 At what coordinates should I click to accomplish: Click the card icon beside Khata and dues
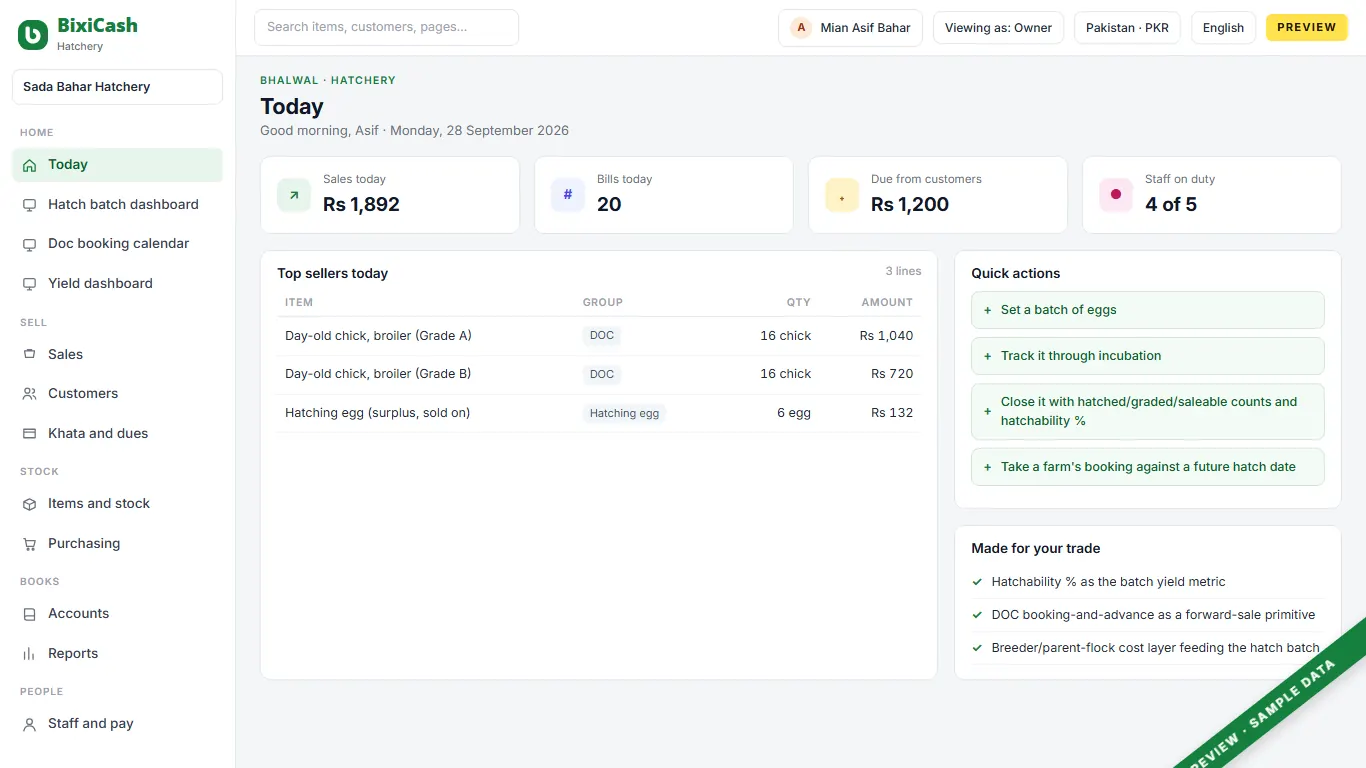(29, 434)
